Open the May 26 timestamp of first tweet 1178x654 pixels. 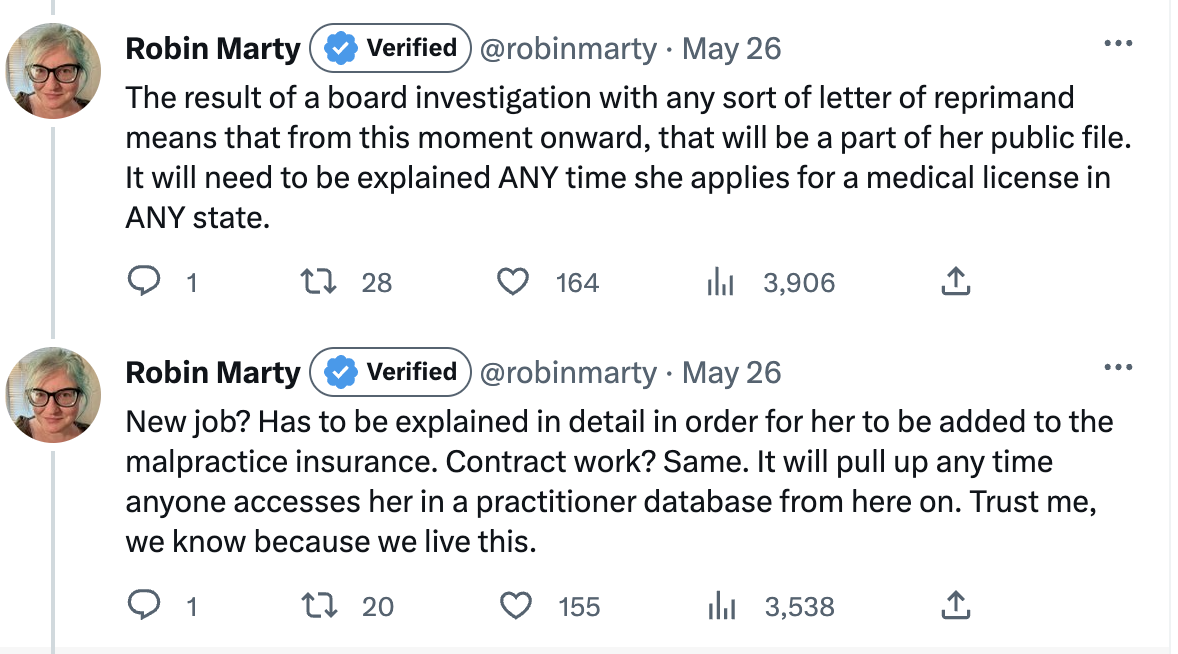point(731,49)
